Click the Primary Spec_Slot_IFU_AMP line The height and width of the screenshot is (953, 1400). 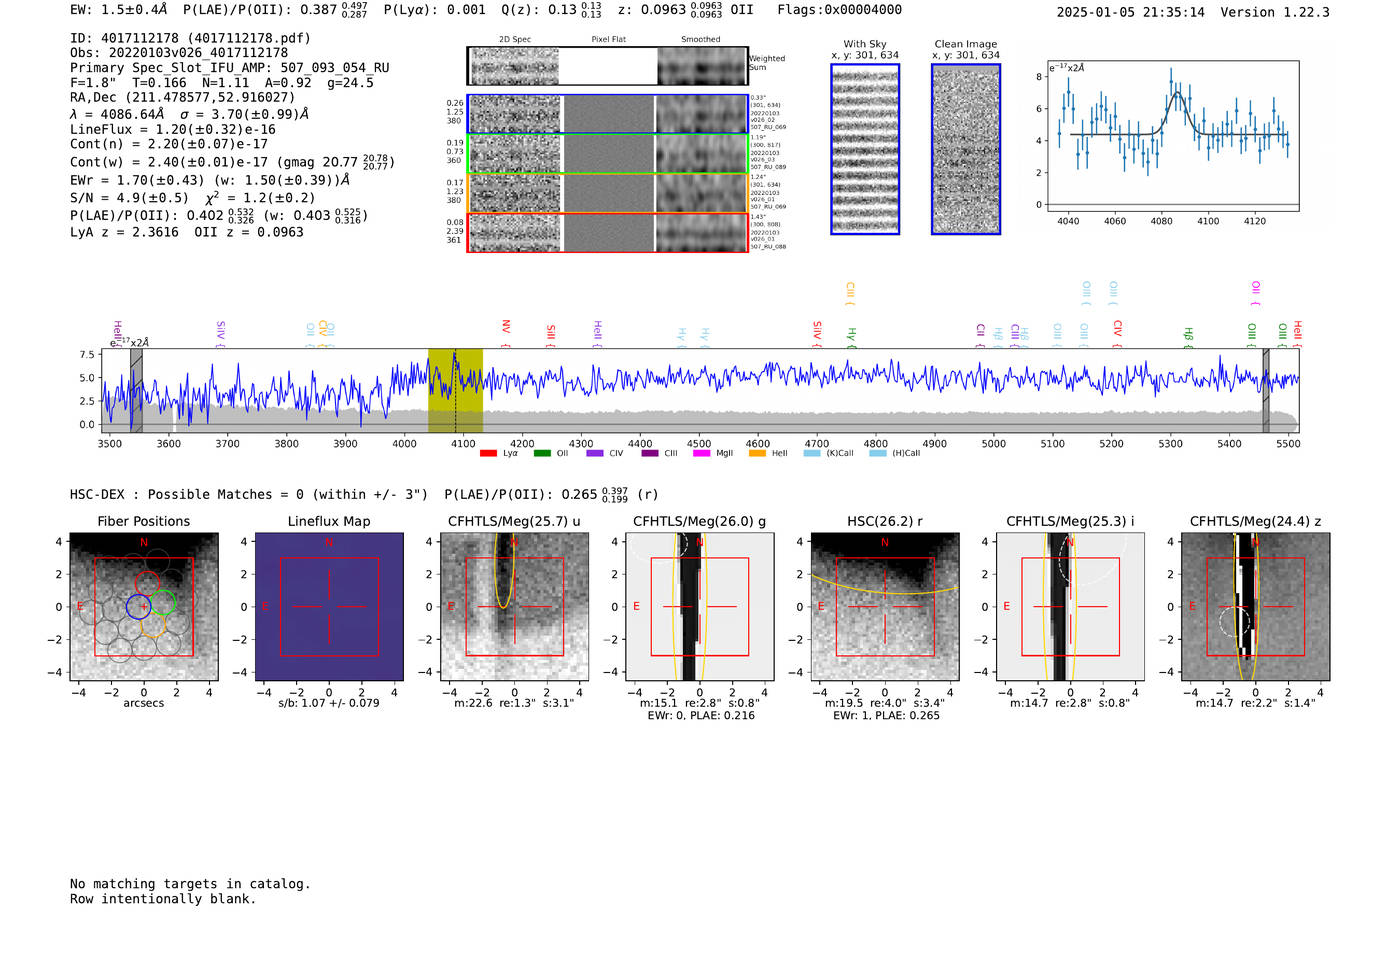(230, 68)
